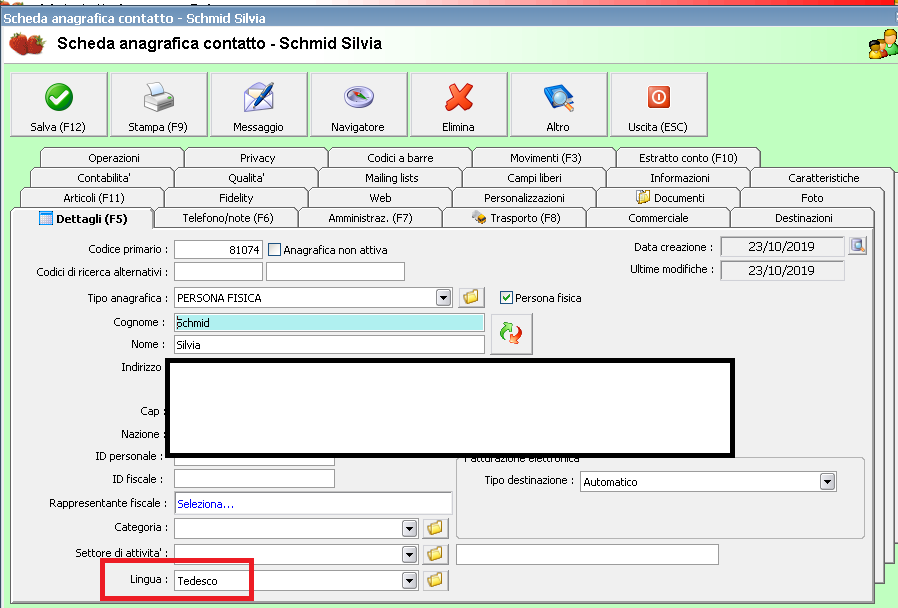Click the folder icon beside Tipo anagrafica

point(471,297)
